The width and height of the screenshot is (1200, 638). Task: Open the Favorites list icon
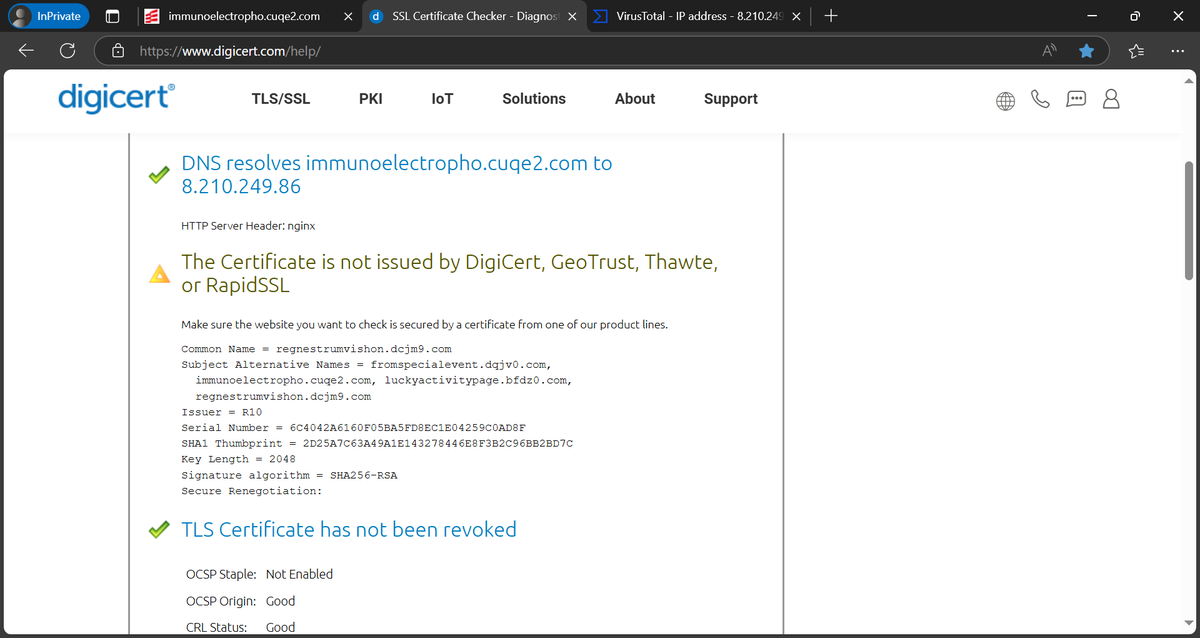1136,50
